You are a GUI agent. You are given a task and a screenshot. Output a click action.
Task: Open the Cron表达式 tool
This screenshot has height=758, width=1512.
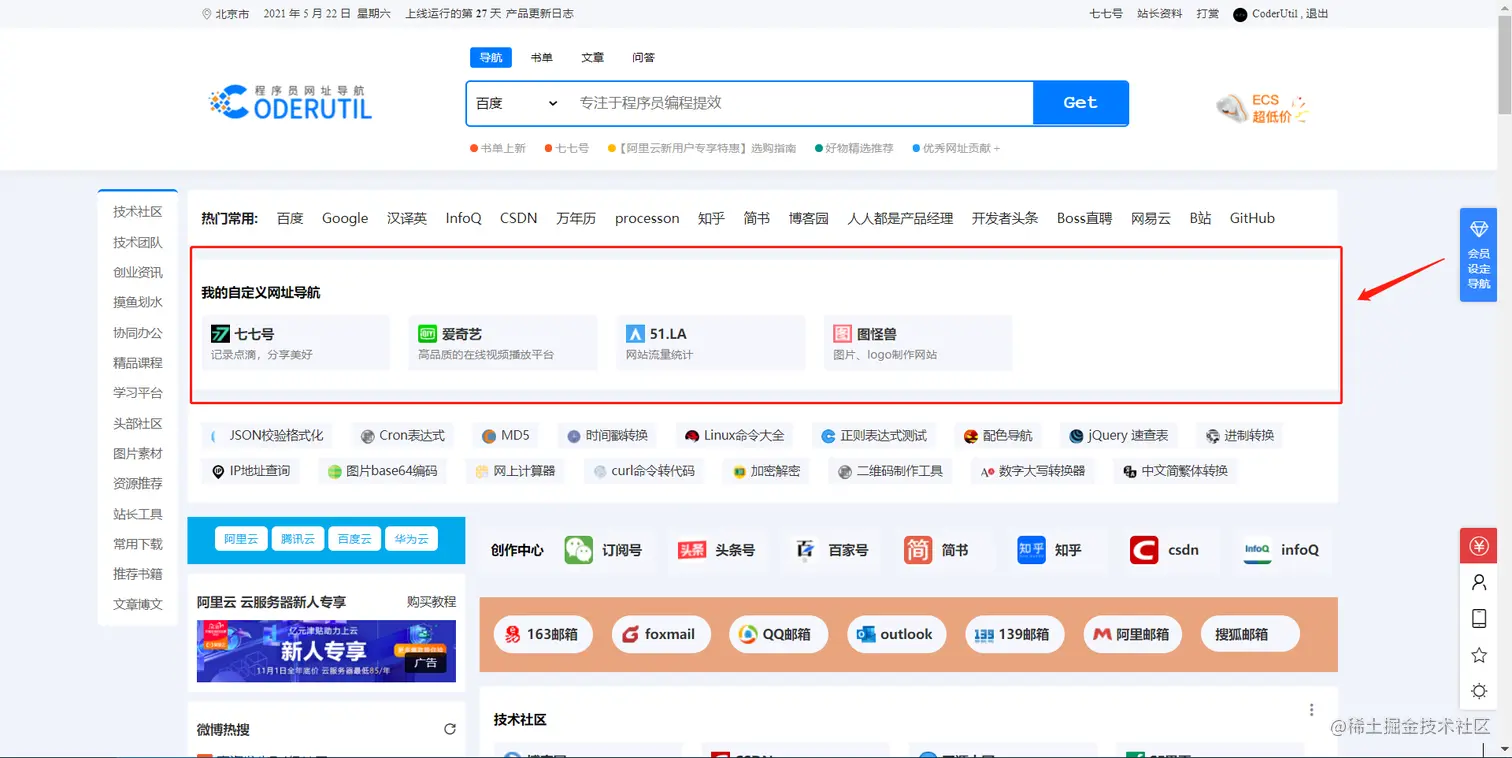(403, 436)
